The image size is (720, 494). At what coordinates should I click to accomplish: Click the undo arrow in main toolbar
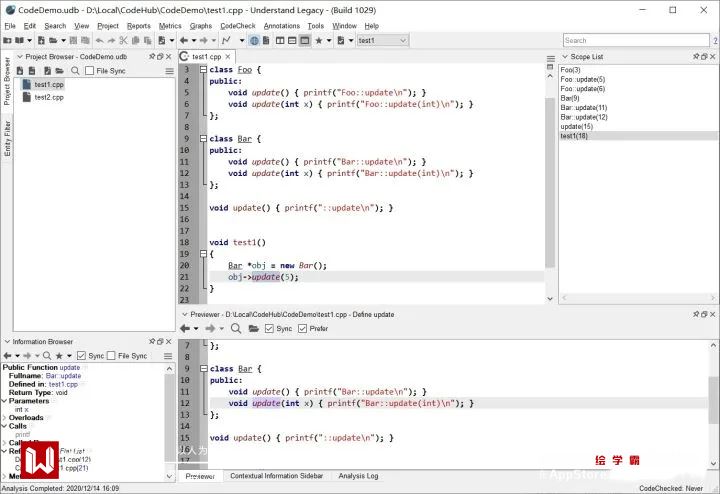click(99, 40)
